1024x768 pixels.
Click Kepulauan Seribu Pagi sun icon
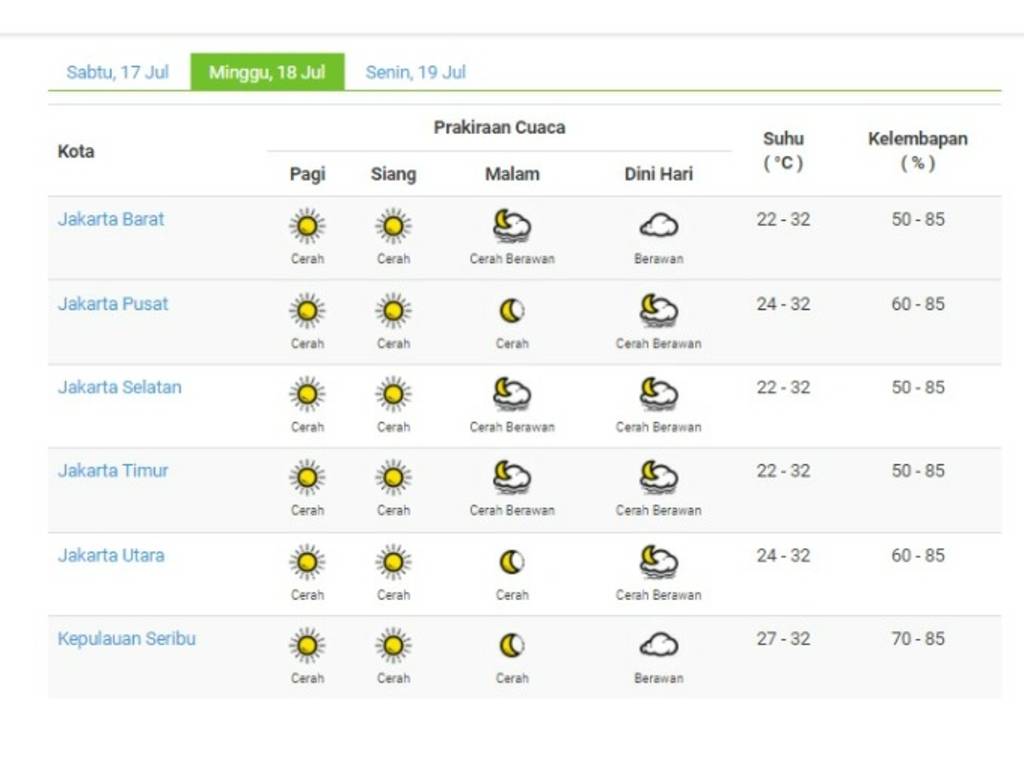point(307,646)
